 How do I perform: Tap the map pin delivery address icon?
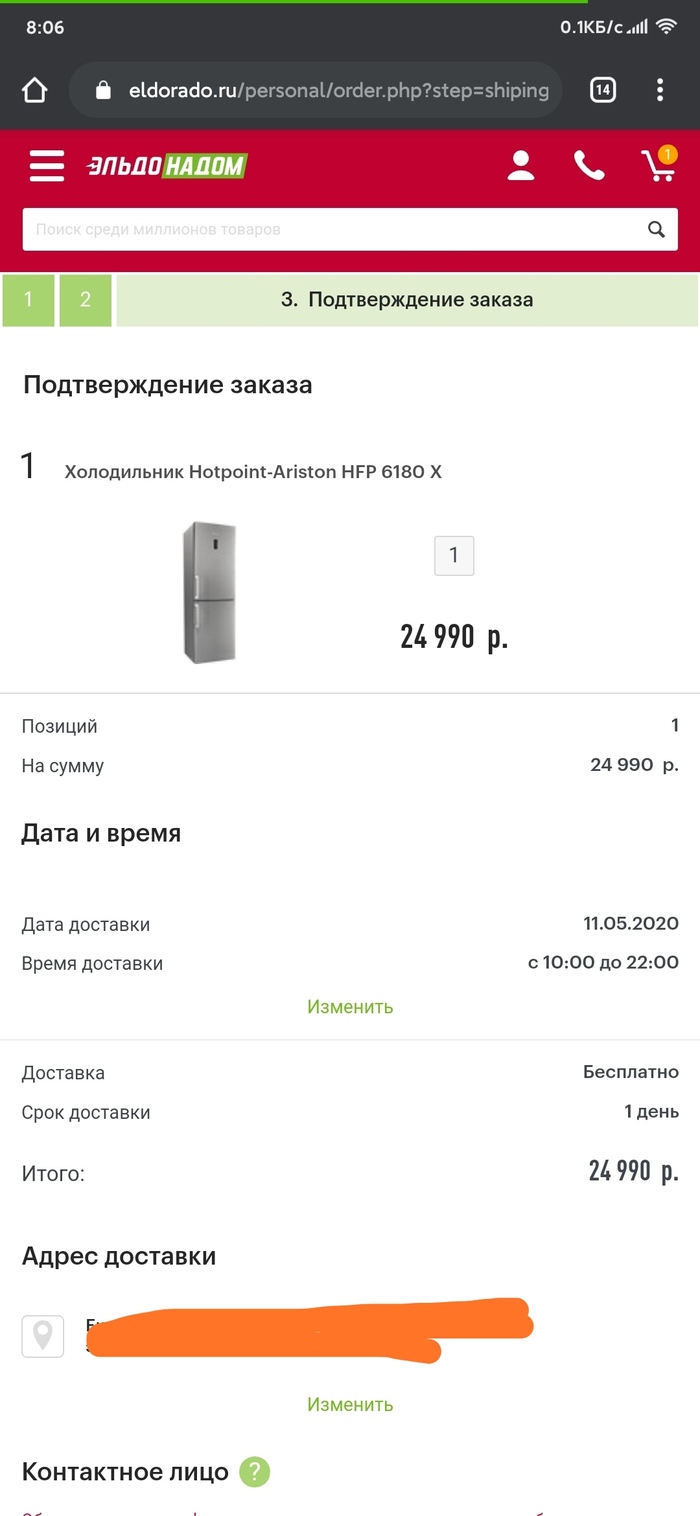43,1335
